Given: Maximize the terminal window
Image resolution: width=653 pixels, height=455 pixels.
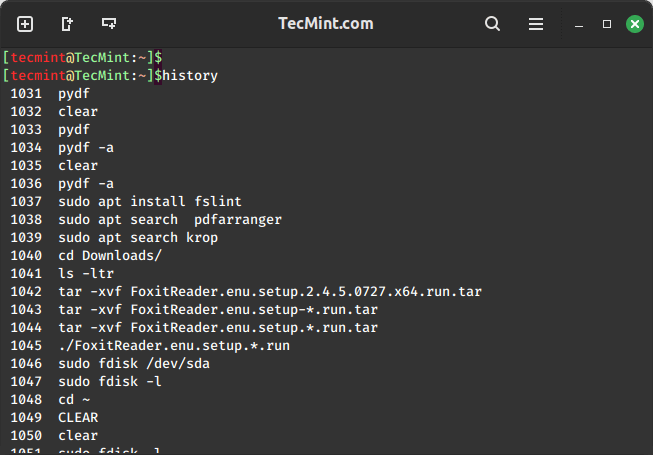Looking at the screenshot, I should [607, 24].
